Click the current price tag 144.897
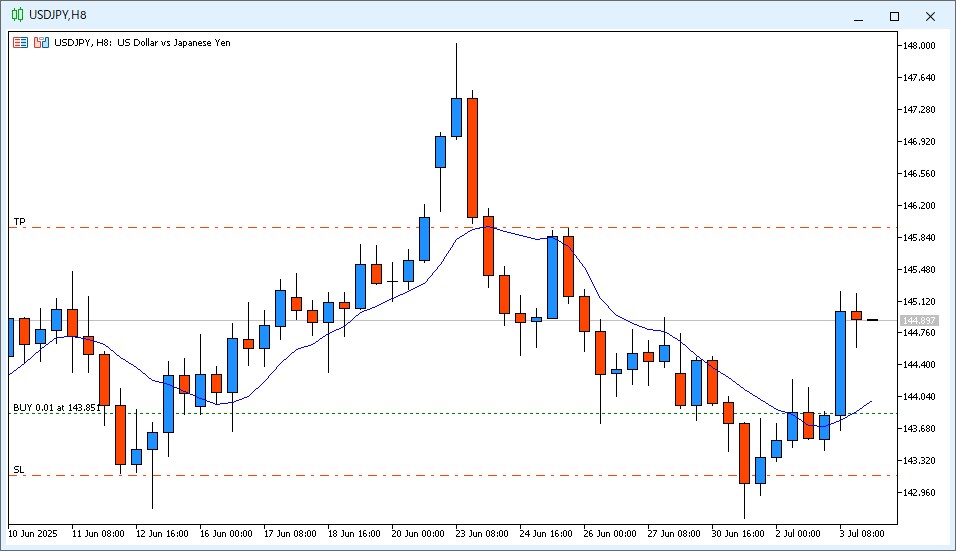The image size is (956, 551). point(919,321)
